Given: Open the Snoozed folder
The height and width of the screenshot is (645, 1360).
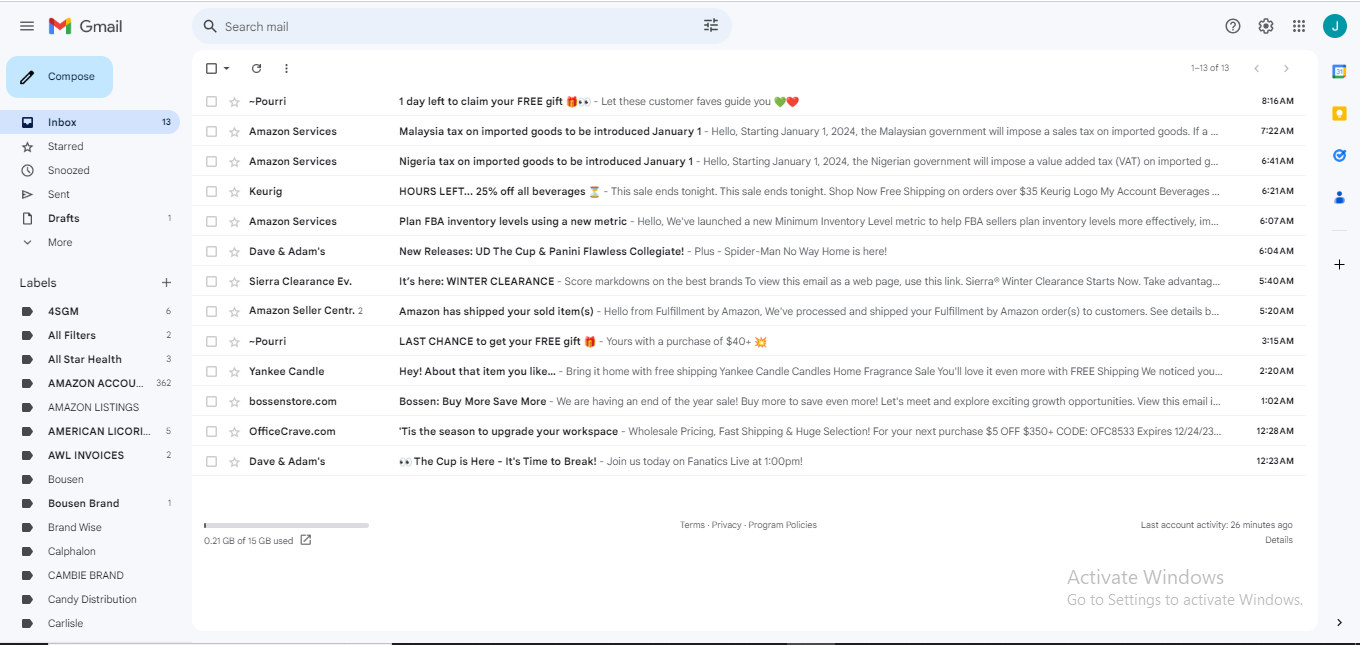Looking at the screenshot, I should (x=90, y=170).
